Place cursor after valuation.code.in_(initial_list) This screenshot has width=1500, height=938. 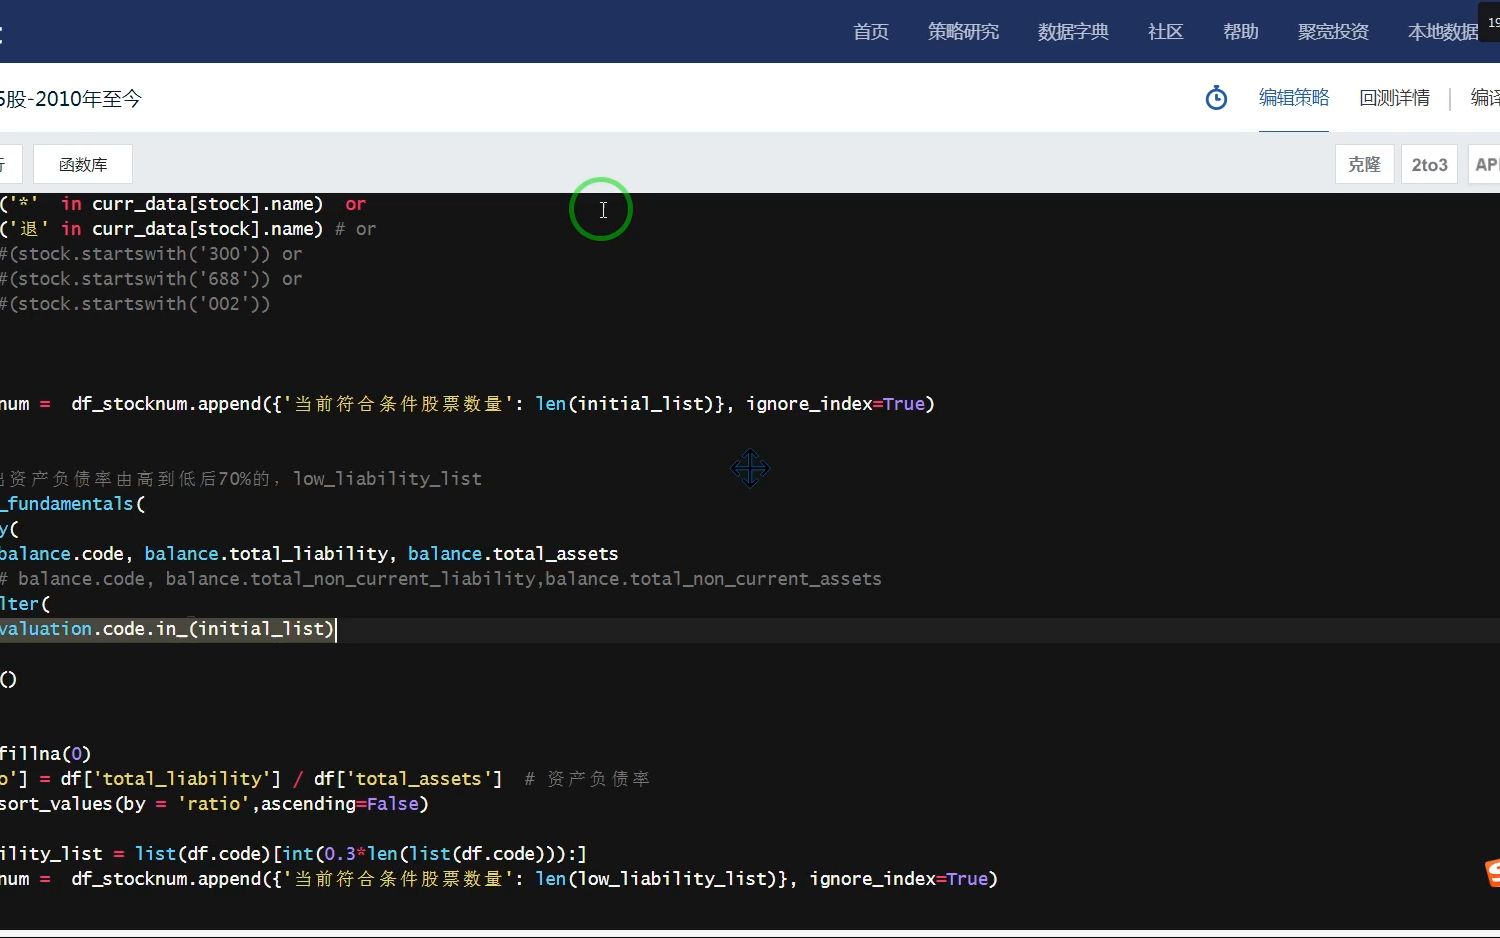click(x=335, y=629)
